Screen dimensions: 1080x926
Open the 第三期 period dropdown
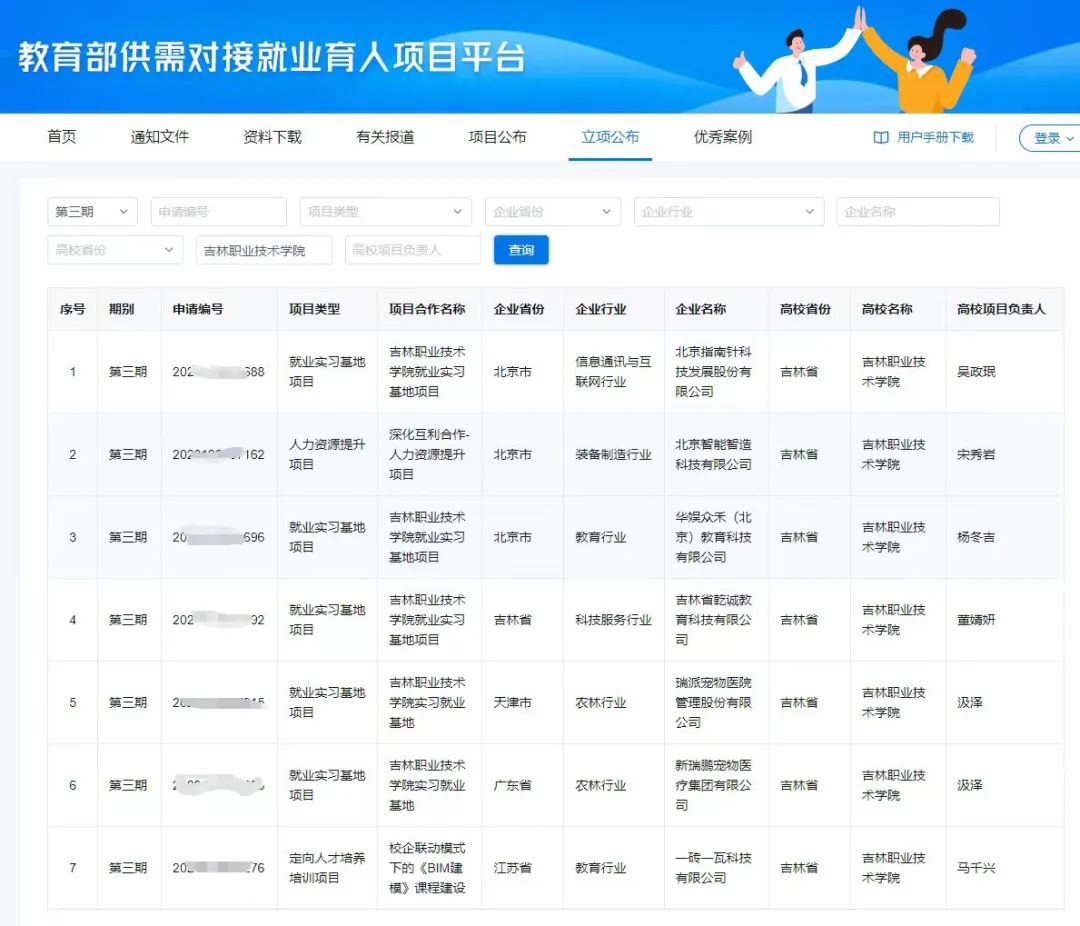(91, 211)
